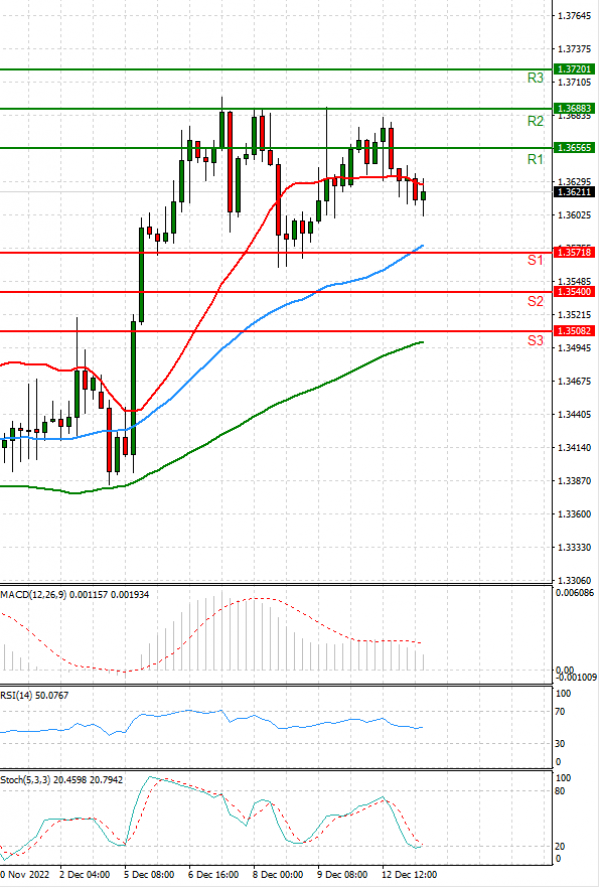Select the S3 support label
600x888 pixels.
click(535, 340)
